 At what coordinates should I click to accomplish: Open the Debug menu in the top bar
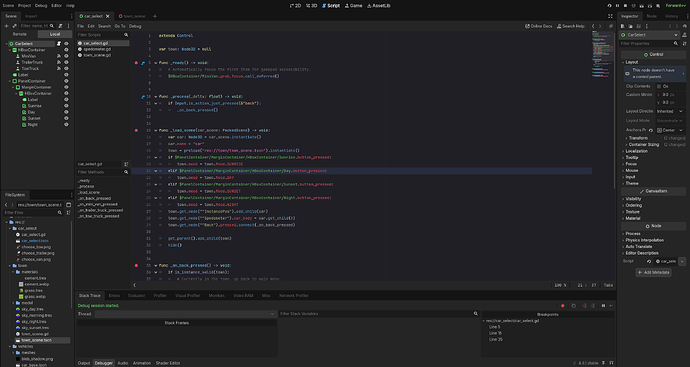click(x=41, y=6)
